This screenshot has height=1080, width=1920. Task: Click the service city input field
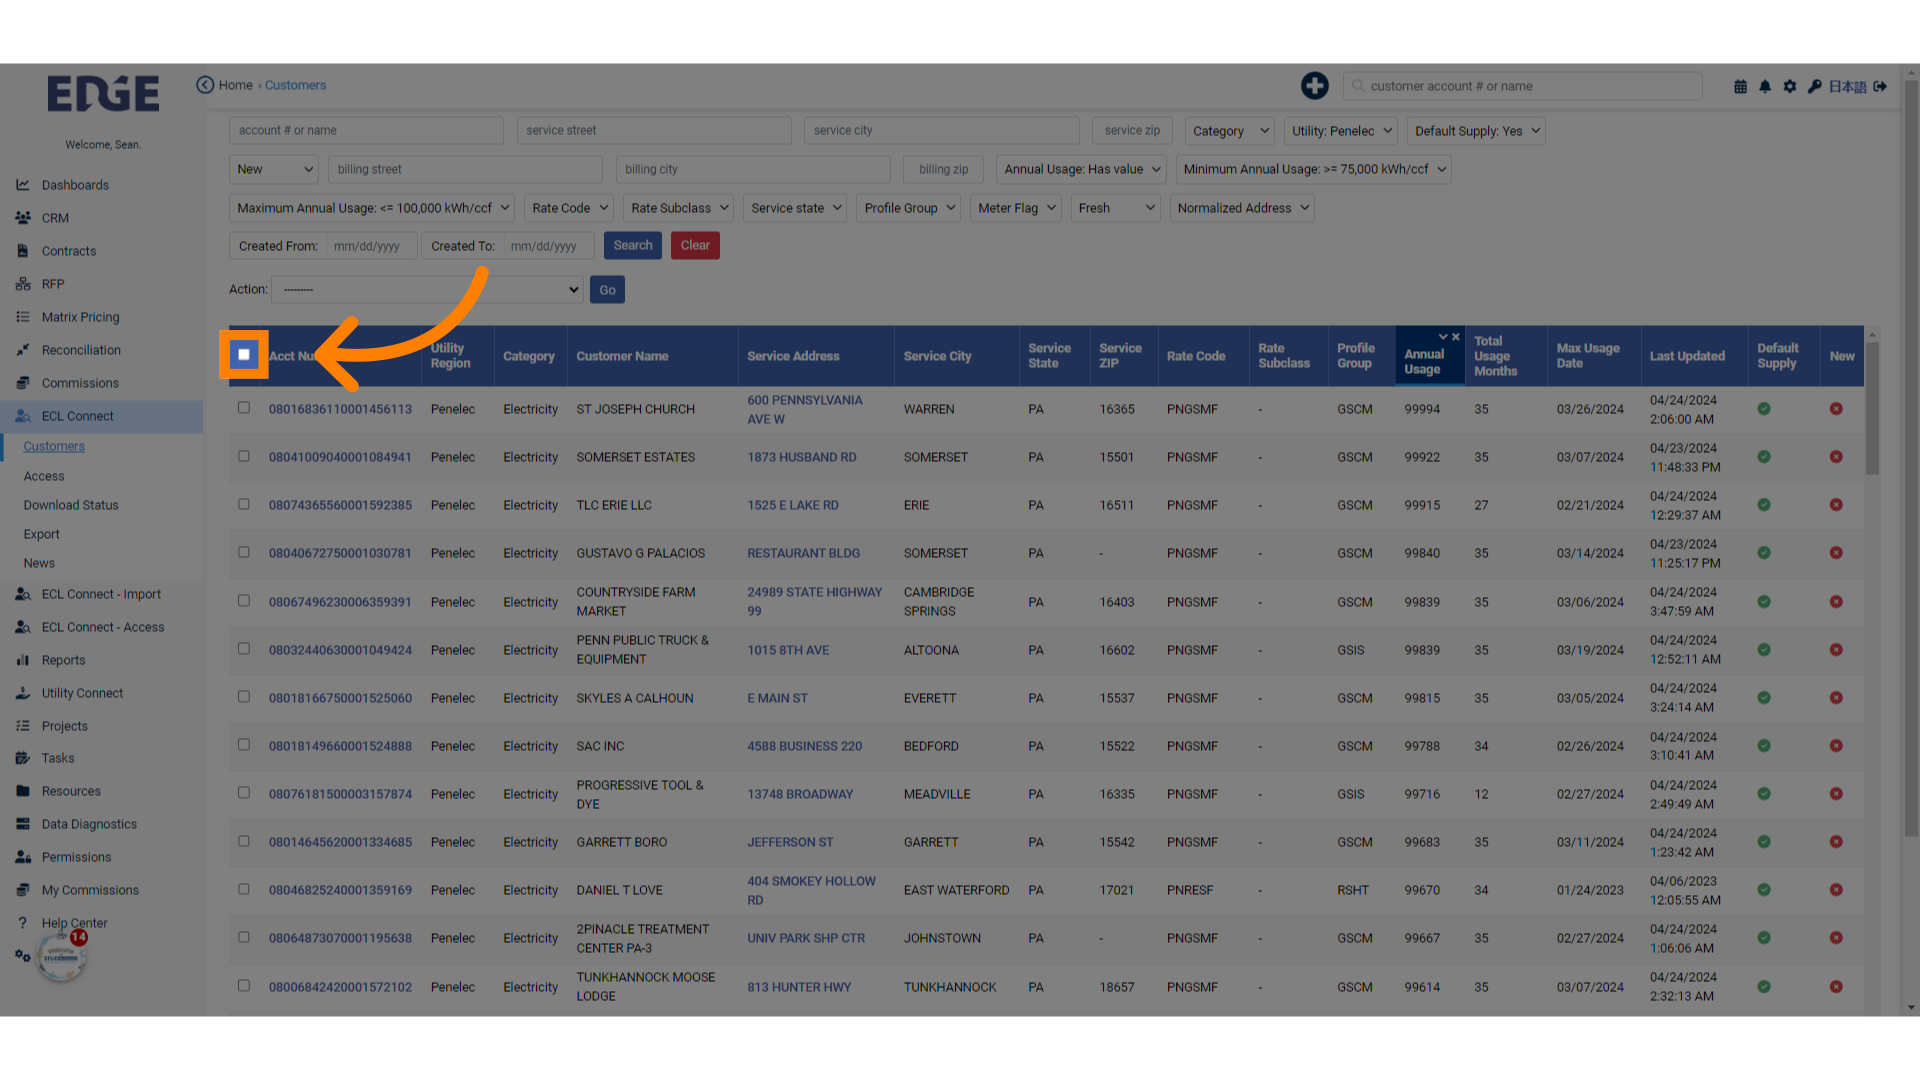941,131
